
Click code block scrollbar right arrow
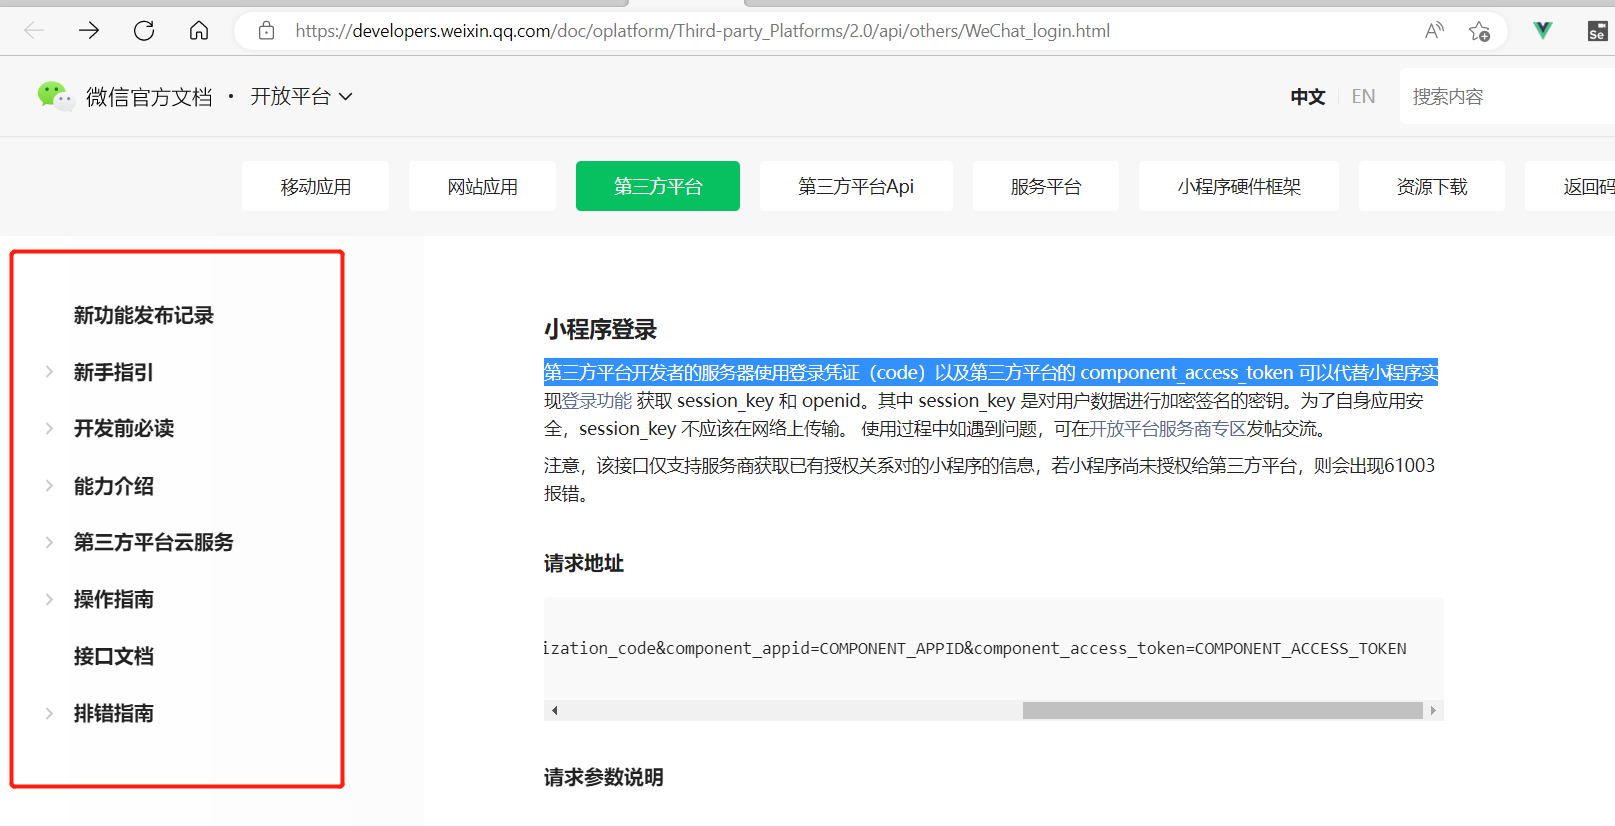1433,711
